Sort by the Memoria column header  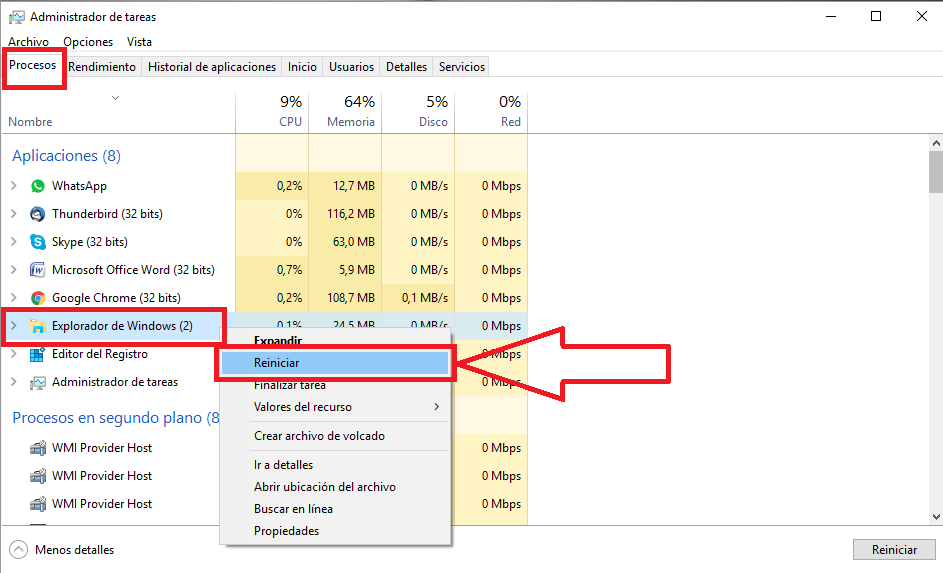(x=345, y=112)
